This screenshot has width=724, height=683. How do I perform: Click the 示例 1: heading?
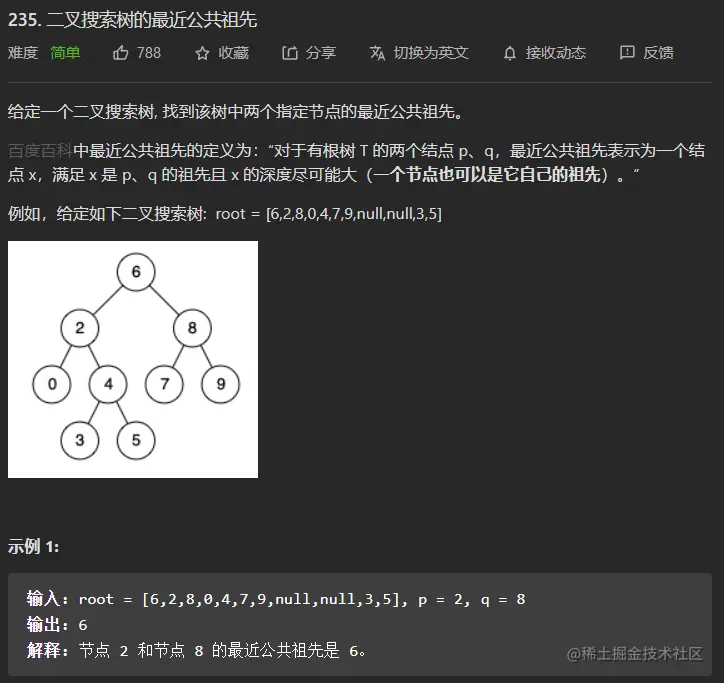pos(33,547)
